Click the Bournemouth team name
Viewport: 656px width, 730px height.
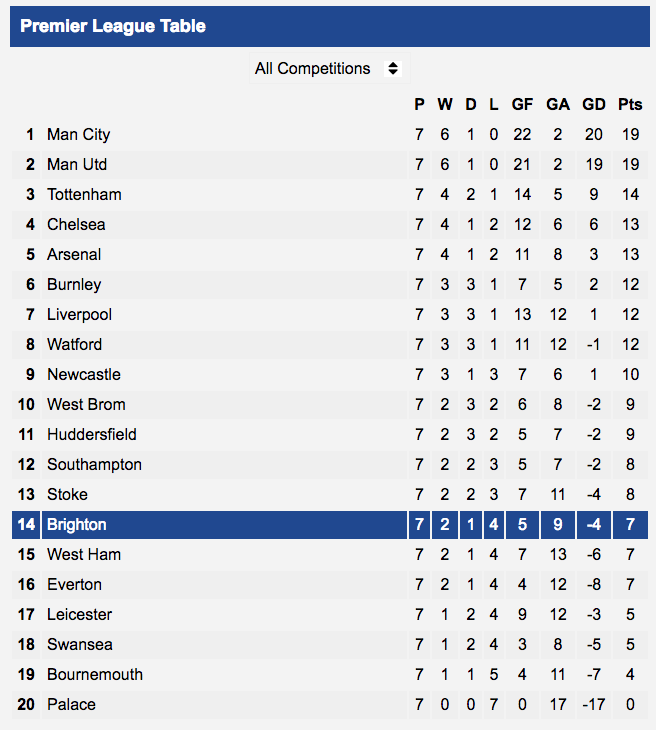coord(95,675)
